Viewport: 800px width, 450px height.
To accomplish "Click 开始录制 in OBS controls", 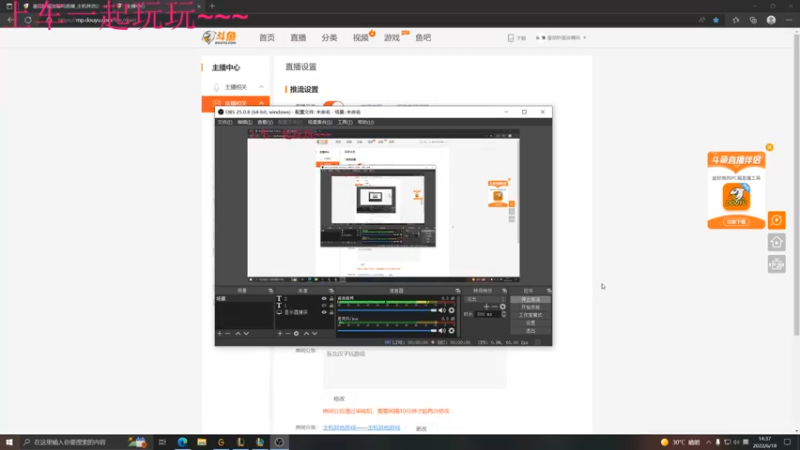I will pos(530,307).
